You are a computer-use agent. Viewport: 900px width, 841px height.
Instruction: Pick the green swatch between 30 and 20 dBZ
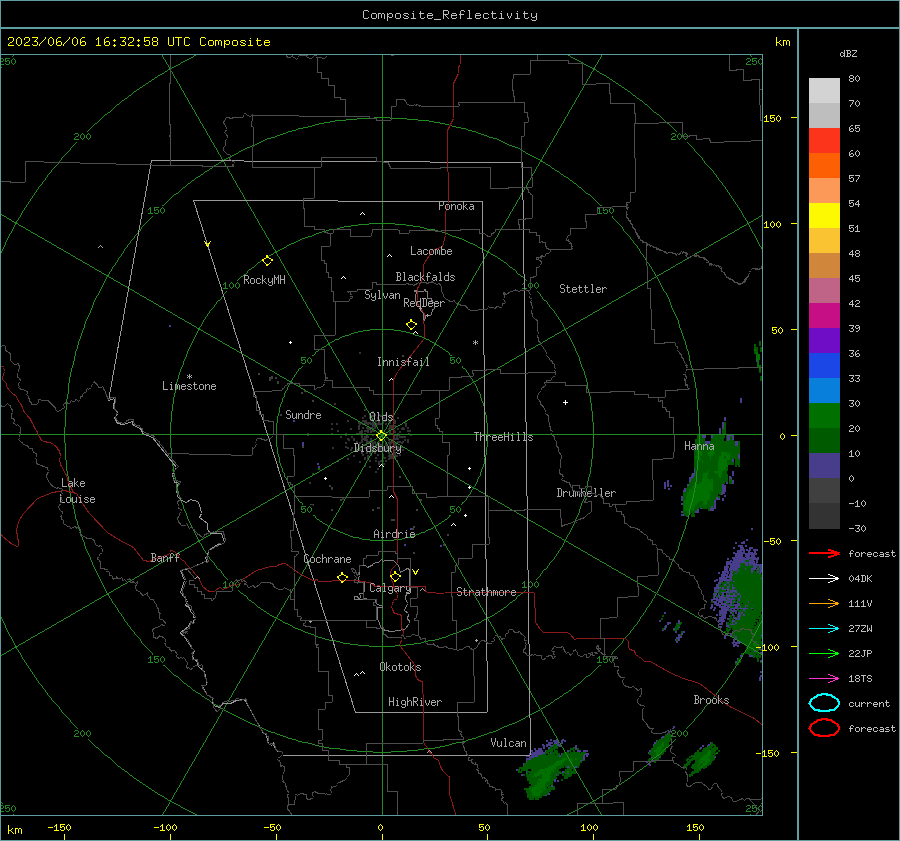(x=824, y=416)
